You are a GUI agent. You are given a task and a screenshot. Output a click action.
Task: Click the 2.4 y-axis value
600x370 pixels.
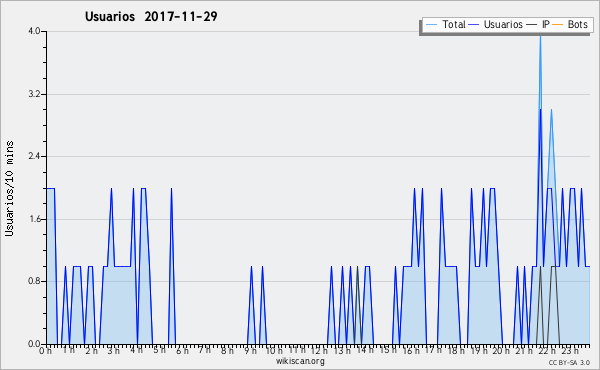pyautogui.click(x=34, y=156)
